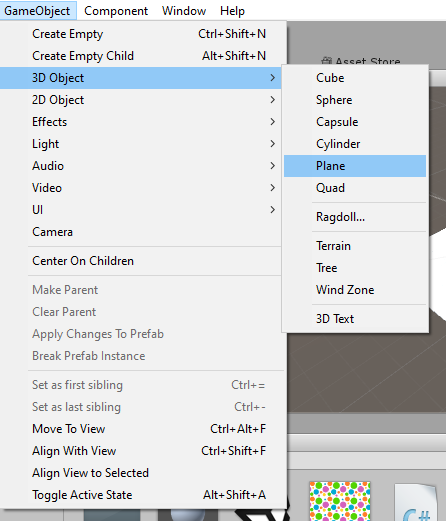Select Create Empty Child
This screenshot has height=521, width=446.
click(142, 56)
